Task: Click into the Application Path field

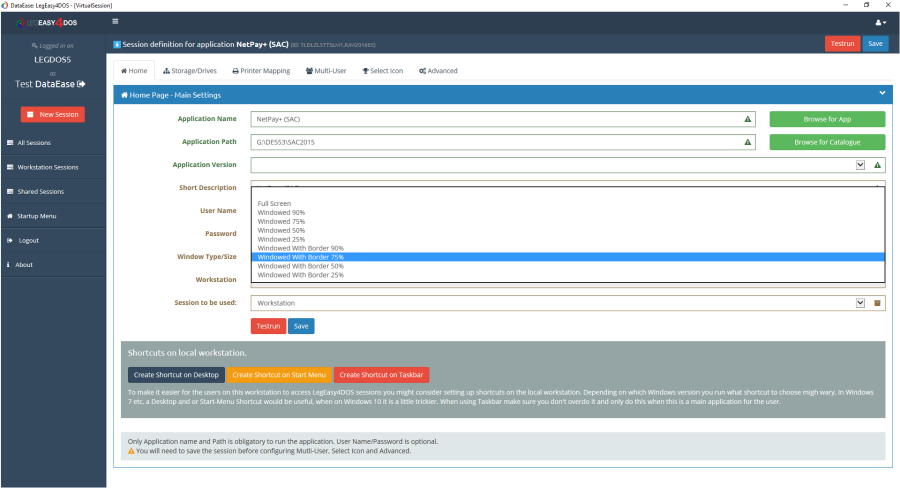Action: pyautogui.click(x=503, y=142)
